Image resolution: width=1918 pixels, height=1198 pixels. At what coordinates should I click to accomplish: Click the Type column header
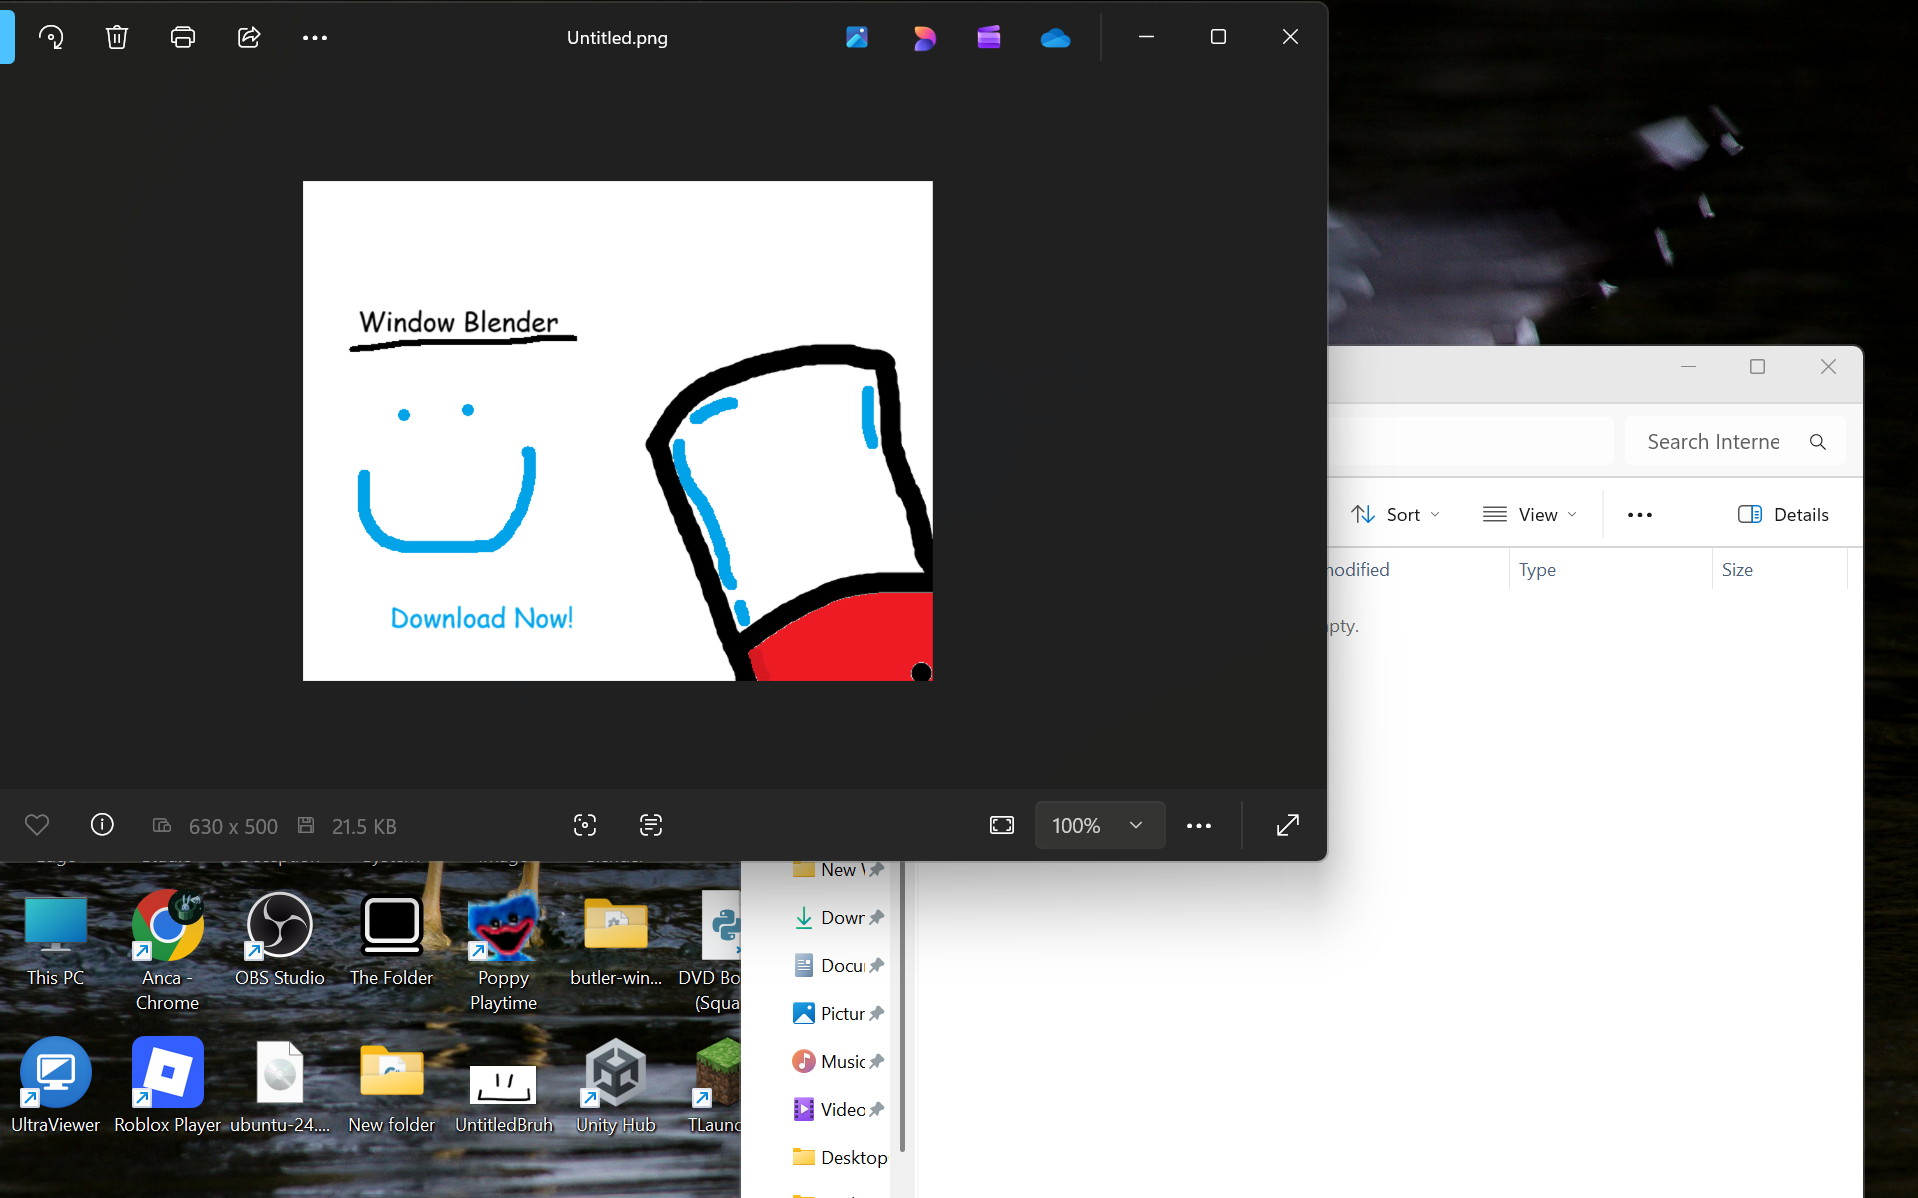coord(1538,569)
